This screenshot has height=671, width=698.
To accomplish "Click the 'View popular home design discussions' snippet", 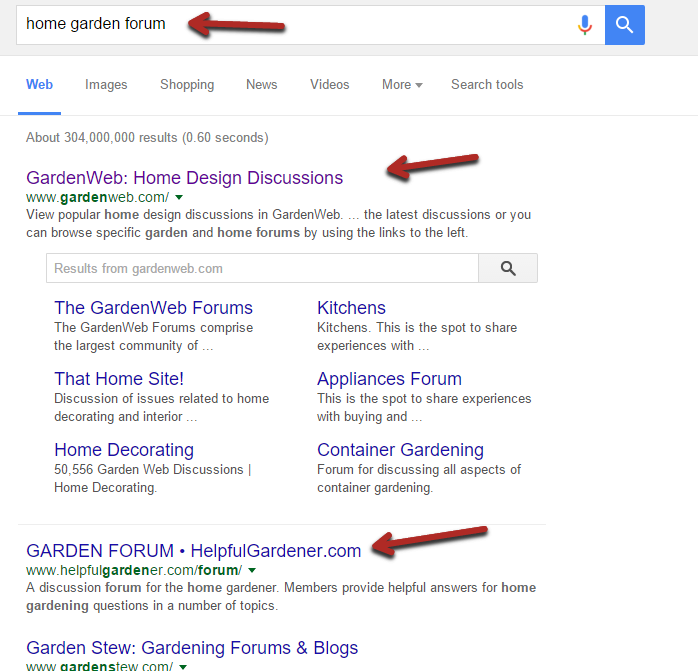I will pyautogui.click(x=278, y=224).
